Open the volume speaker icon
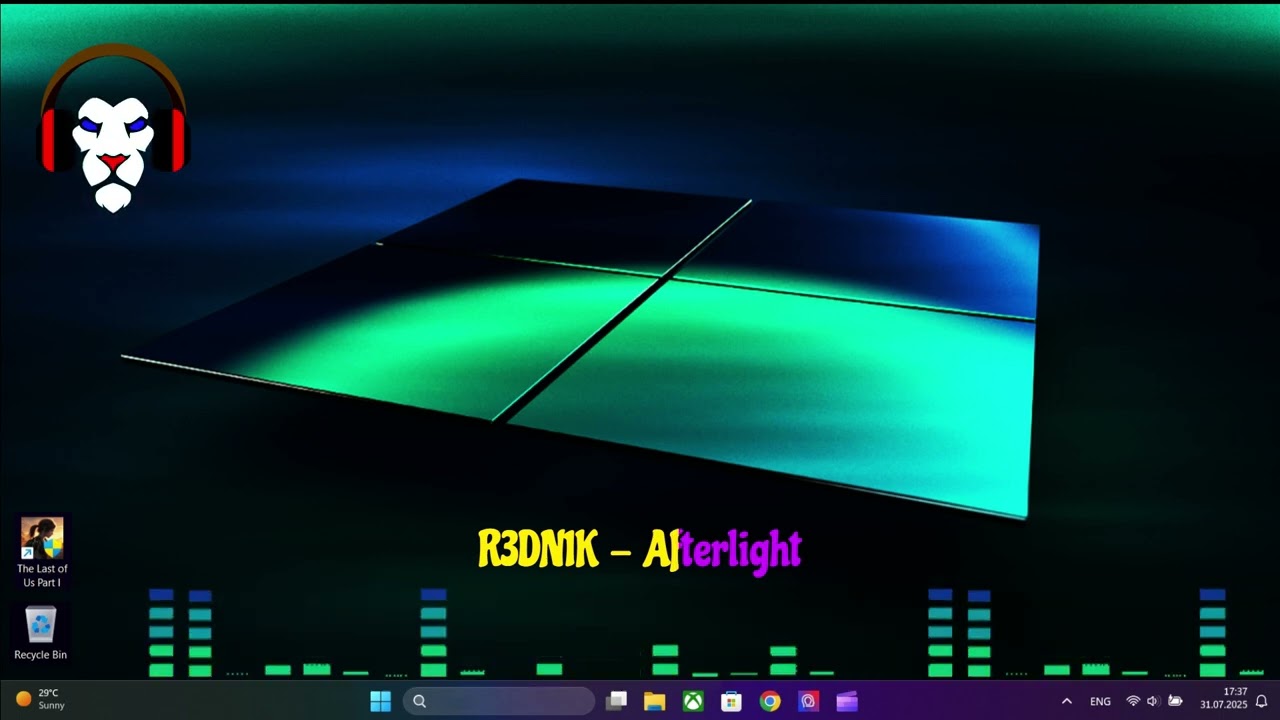 pyautogui.click(x=1153, y=701)
